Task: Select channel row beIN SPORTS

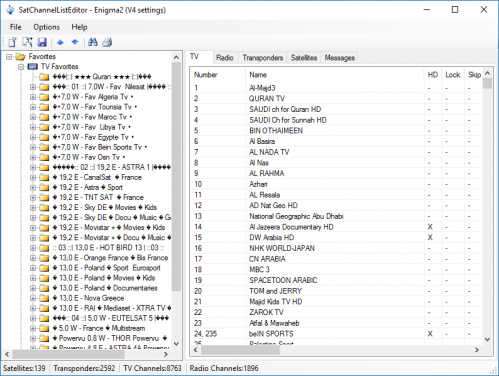Action: pyautogui.click(x=337, y=334)
